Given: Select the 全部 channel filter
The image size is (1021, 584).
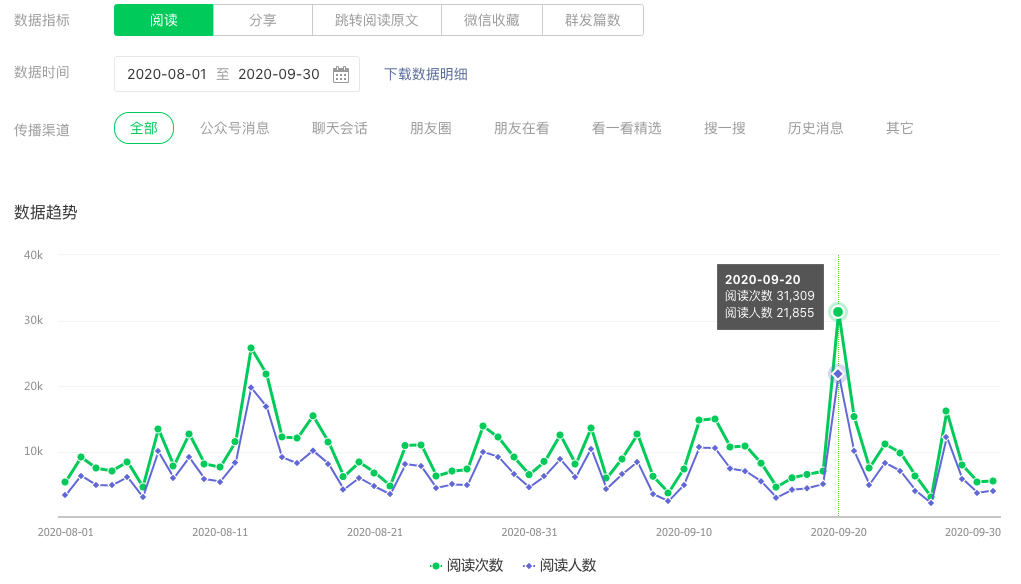Looking at the screenshot, I should coord(144,128).
